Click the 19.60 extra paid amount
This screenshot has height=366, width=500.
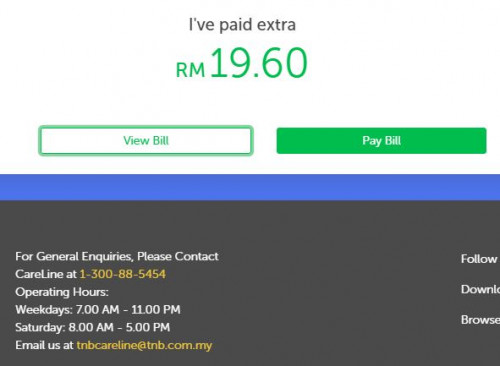[x=258, y=63]
